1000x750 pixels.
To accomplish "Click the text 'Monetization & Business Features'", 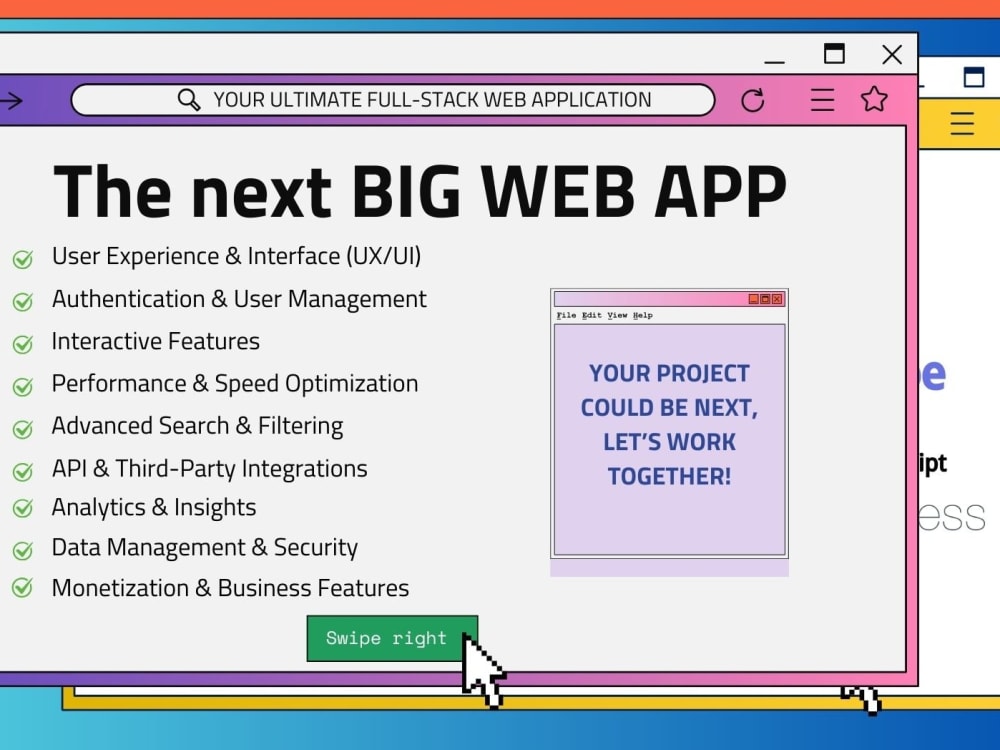I will coord(230,588).
